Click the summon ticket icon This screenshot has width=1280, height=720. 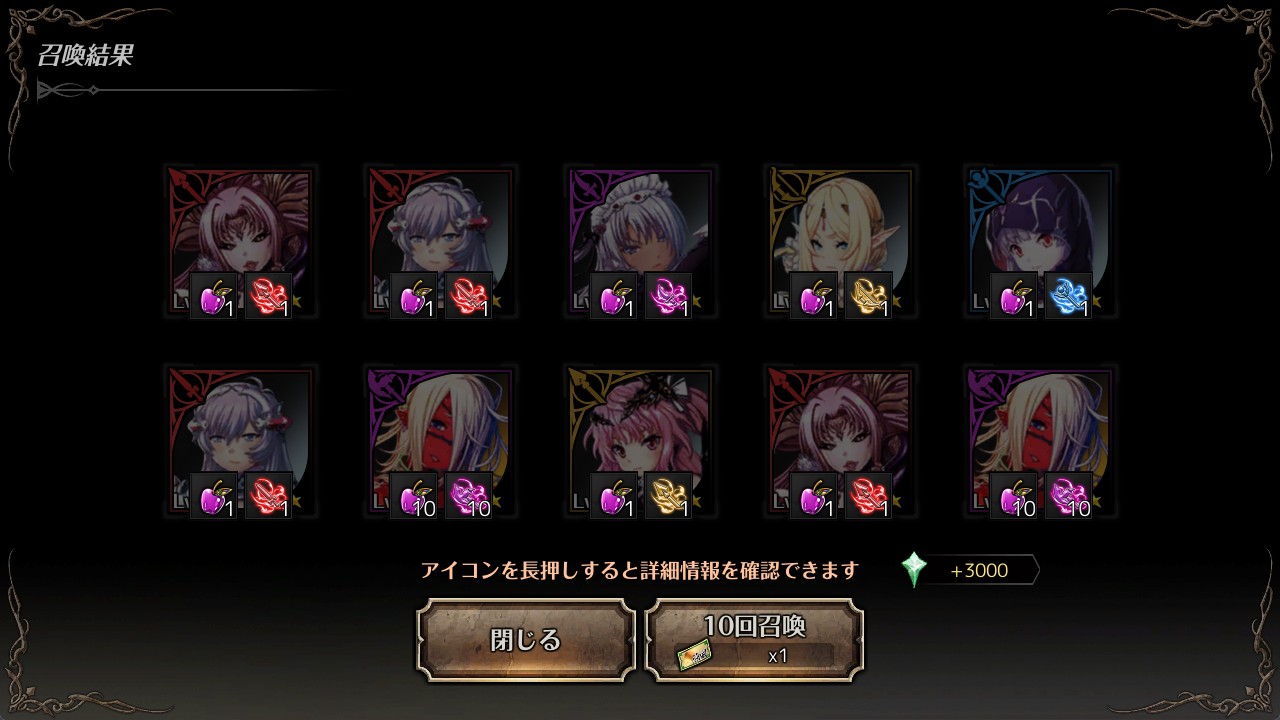click(x=695, y=656)
